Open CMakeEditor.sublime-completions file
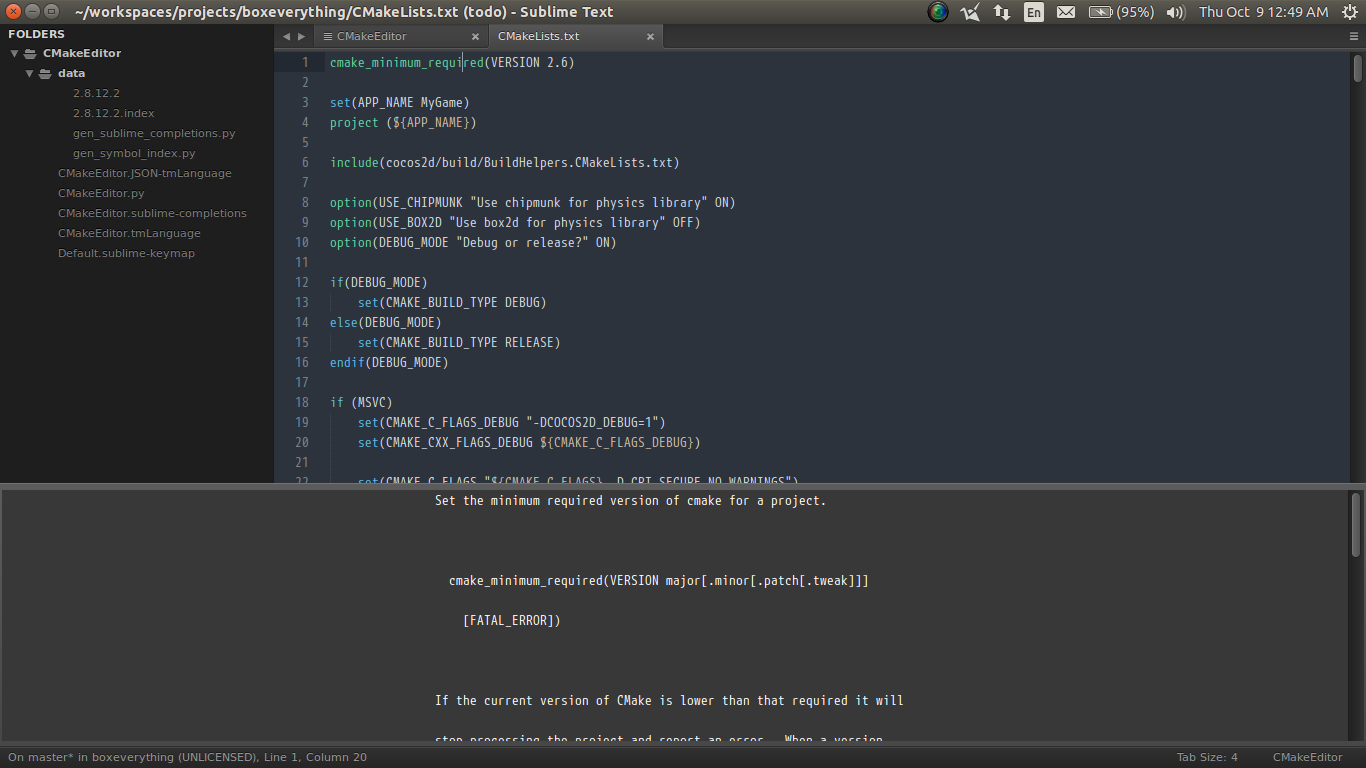 point(152,213)
